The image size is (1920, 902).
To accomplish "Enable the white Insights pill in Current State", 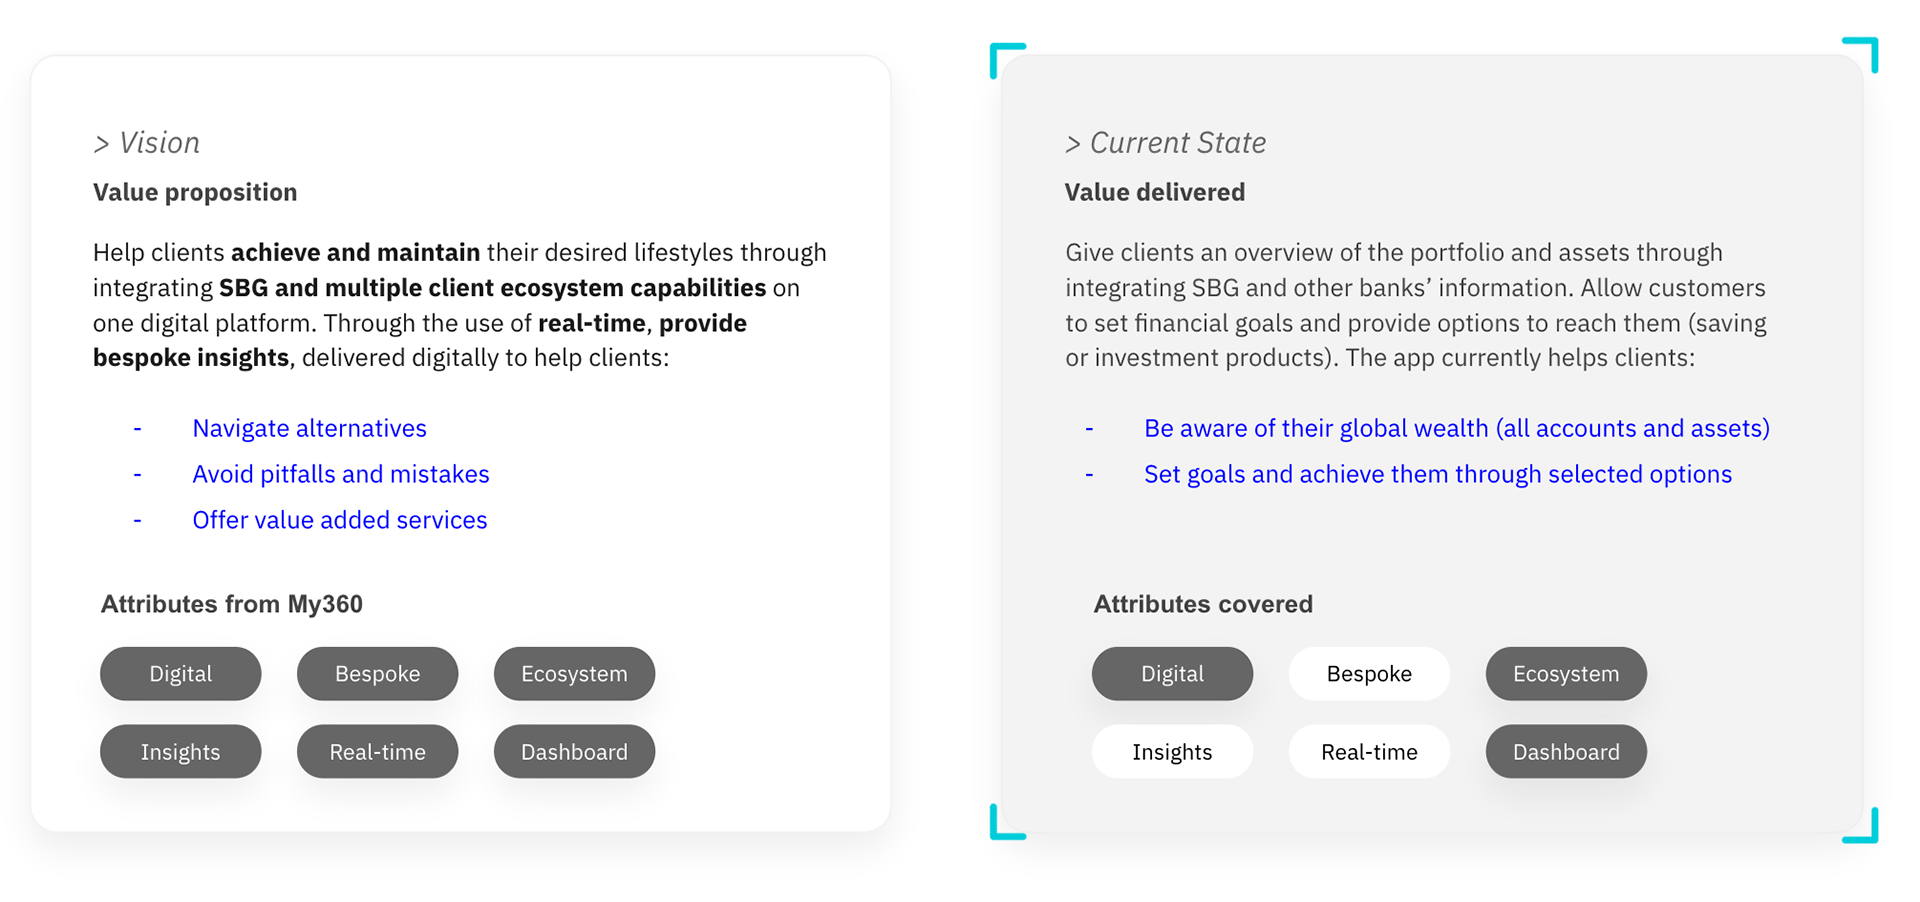I will click(x=1172, y=751).
